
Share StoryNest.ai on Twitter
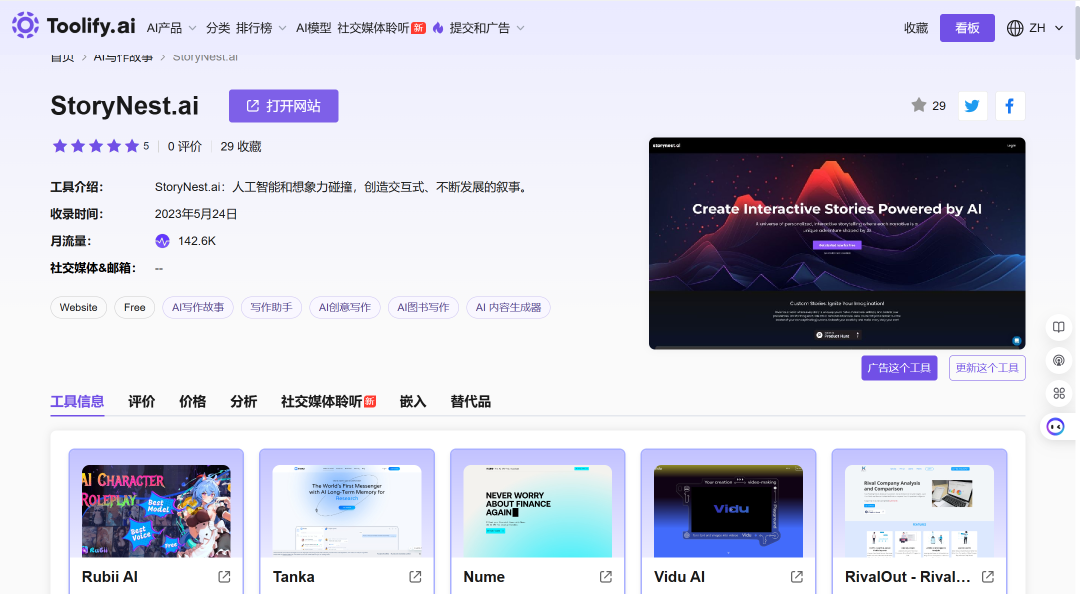pos(973,105)
